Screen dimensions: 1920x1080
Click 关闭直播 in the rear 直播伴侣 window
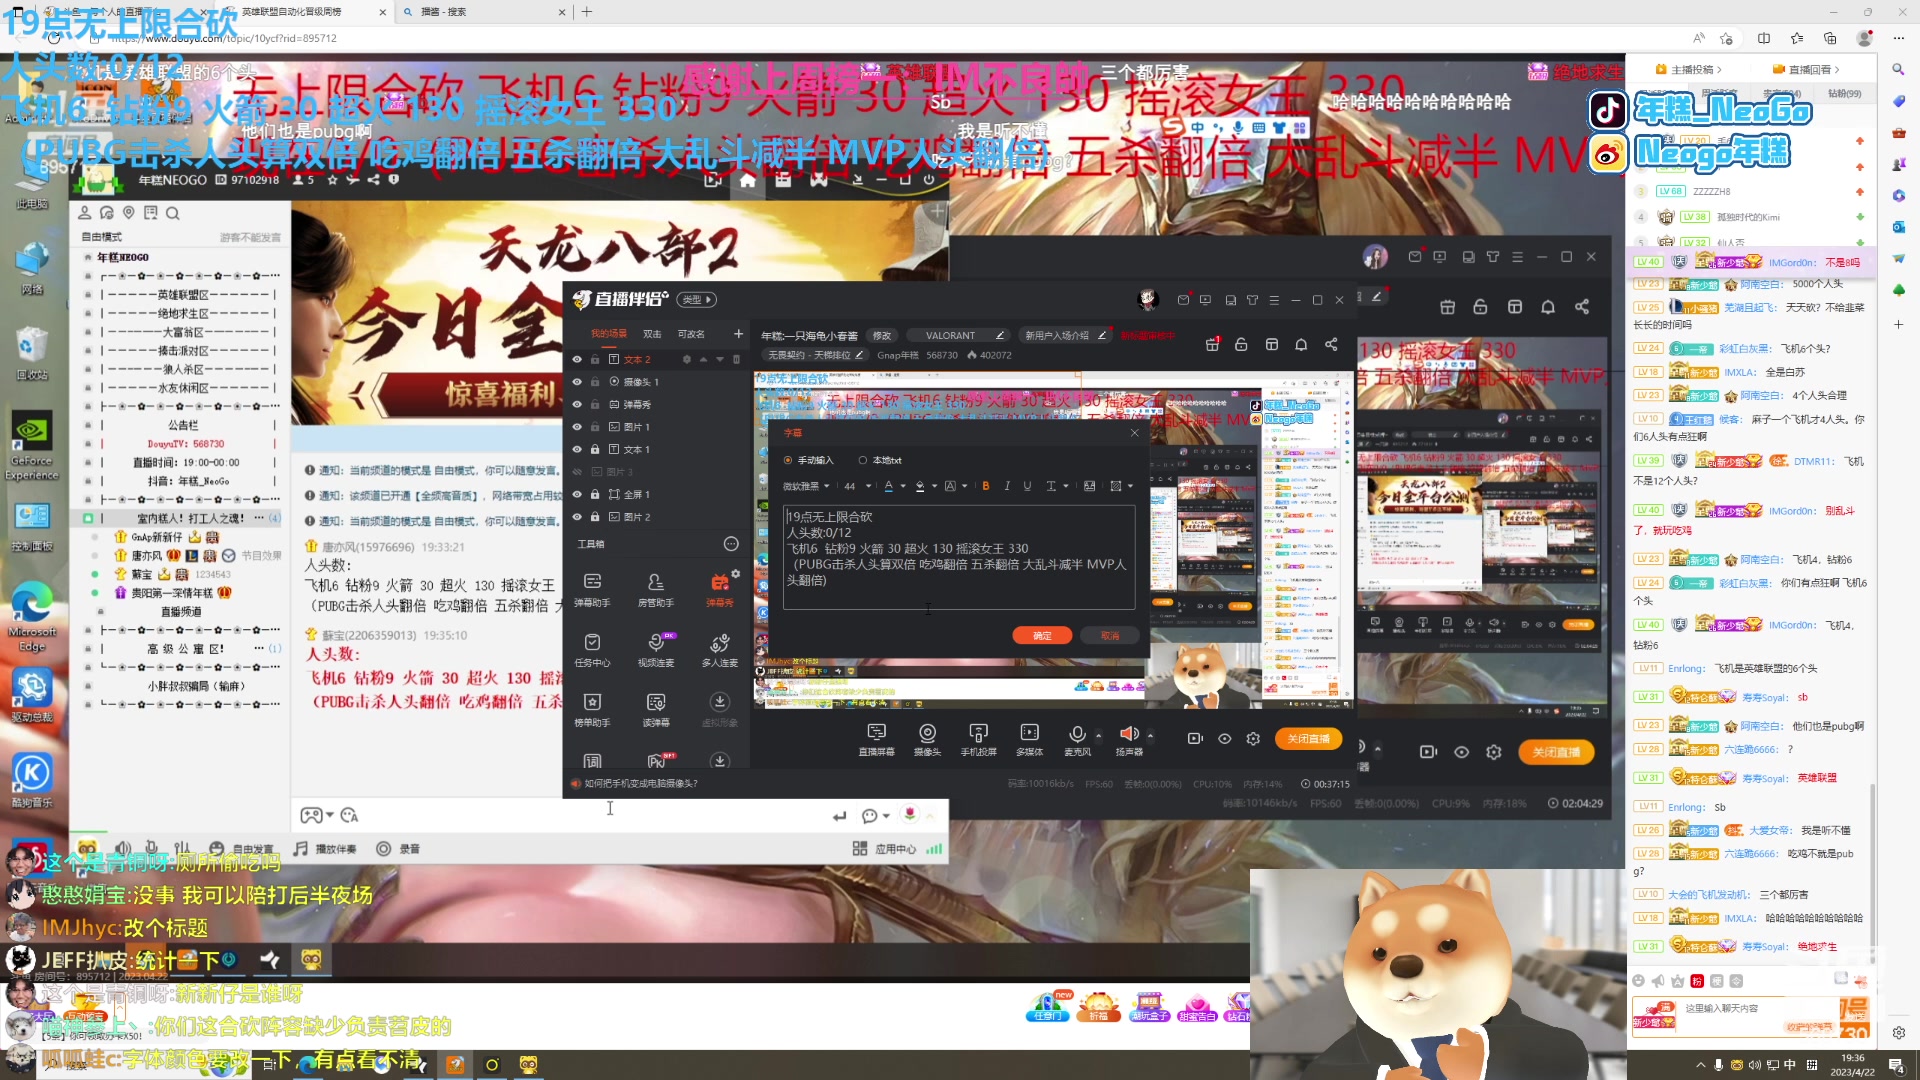click(1556, 752)
